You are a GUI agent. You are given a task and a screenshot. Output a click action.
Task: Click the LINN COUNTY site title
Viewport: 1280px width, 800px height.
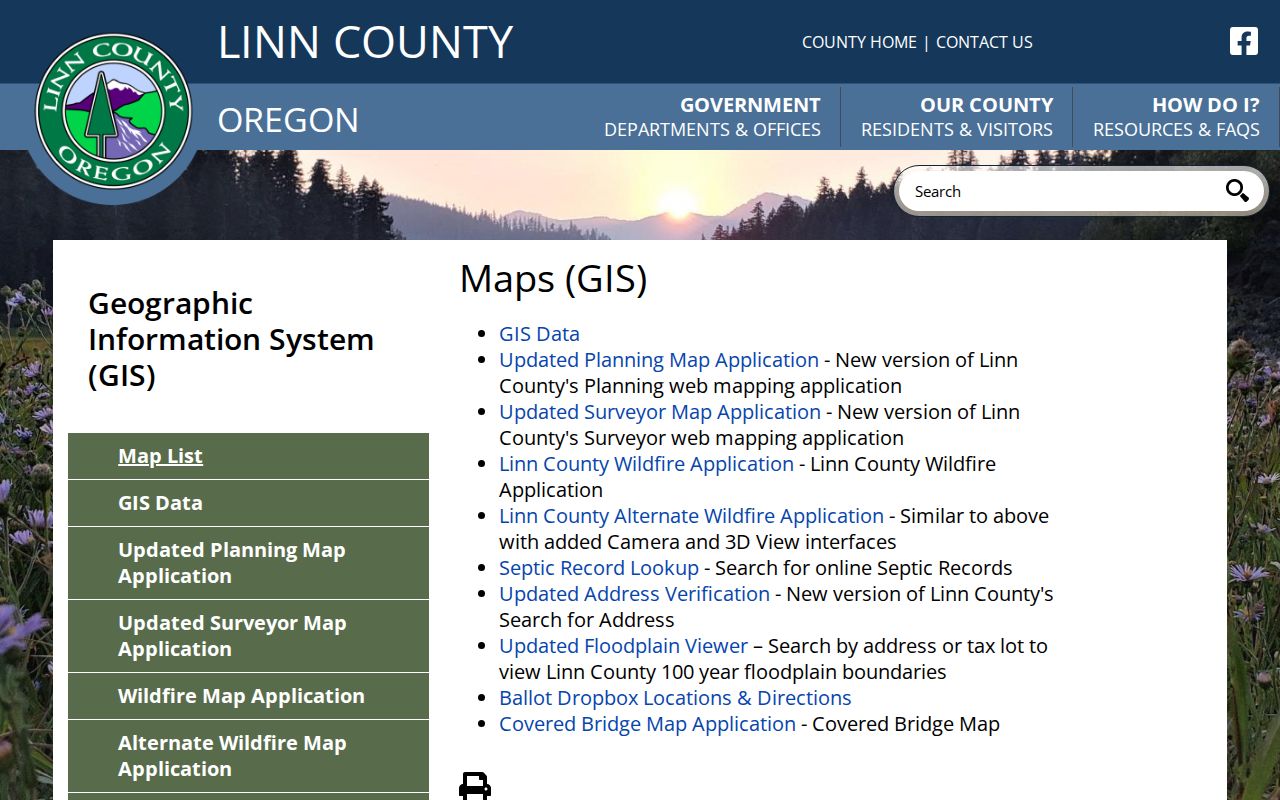click(365, 42)
